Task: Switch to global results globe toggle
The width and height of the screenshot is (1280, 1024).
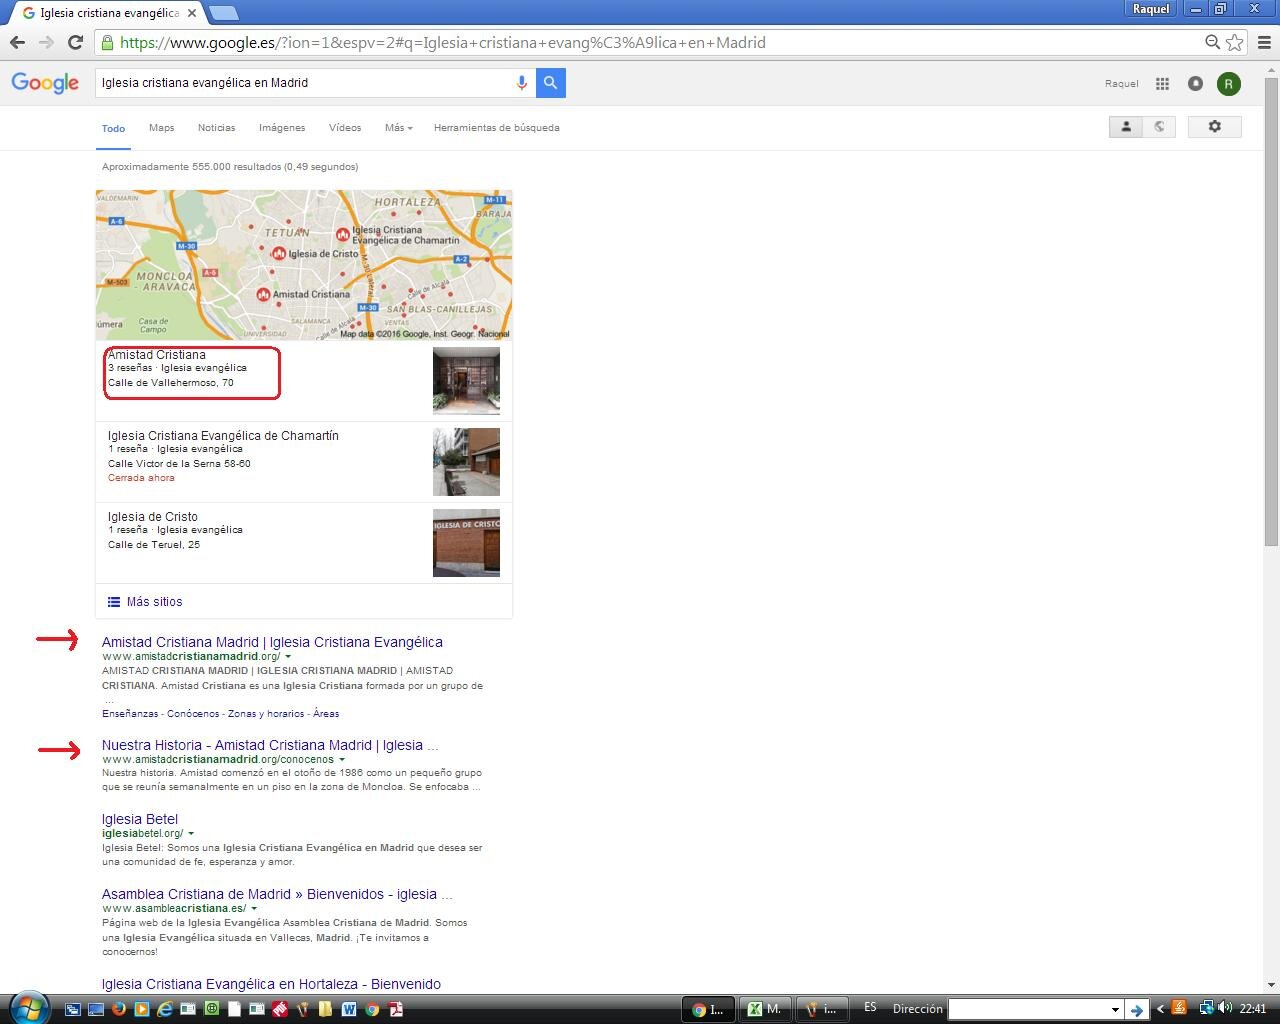Action: coord(1160,127)
